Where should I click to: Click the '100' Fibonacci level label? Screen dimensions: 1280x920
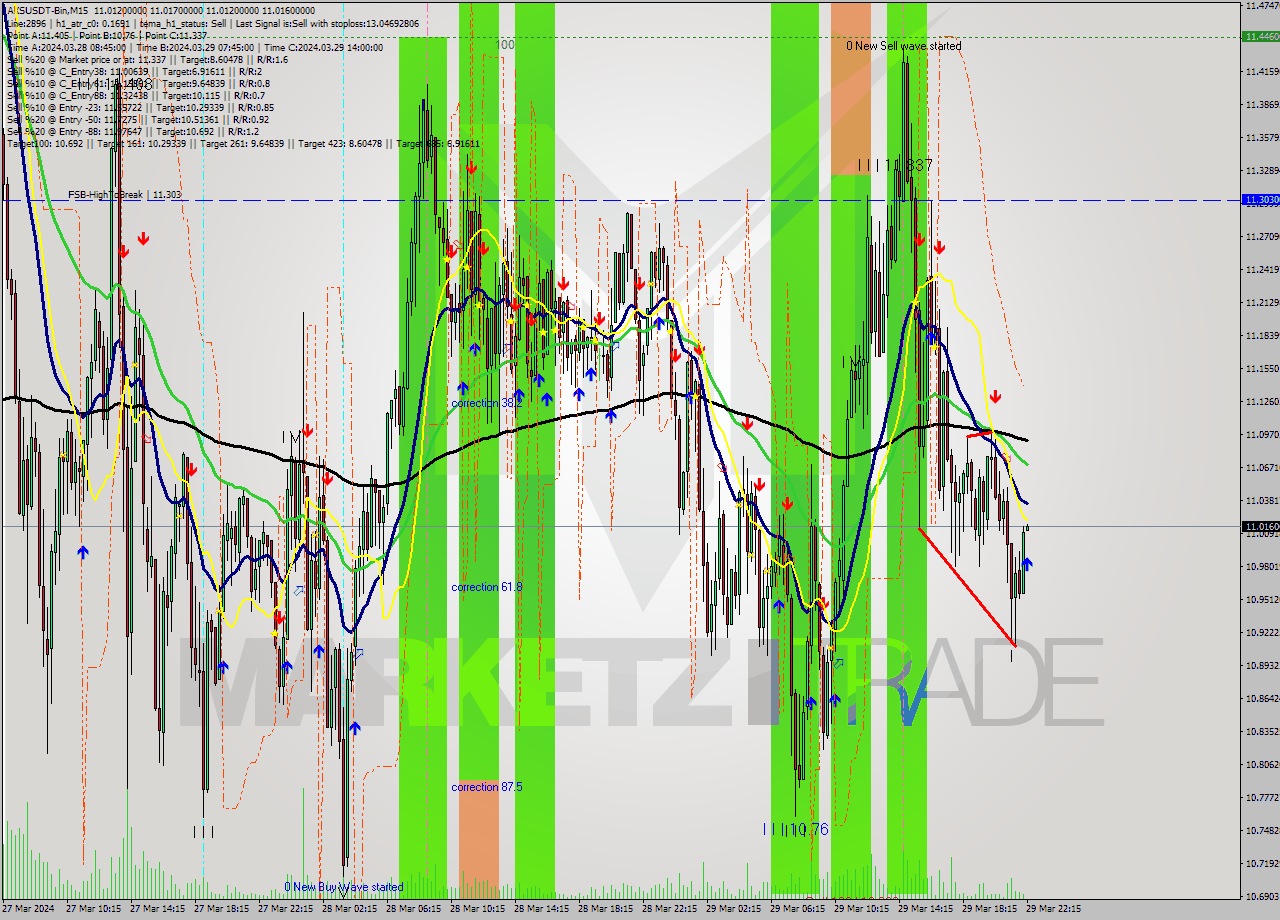pyautogui.click(x=505, y=45)
